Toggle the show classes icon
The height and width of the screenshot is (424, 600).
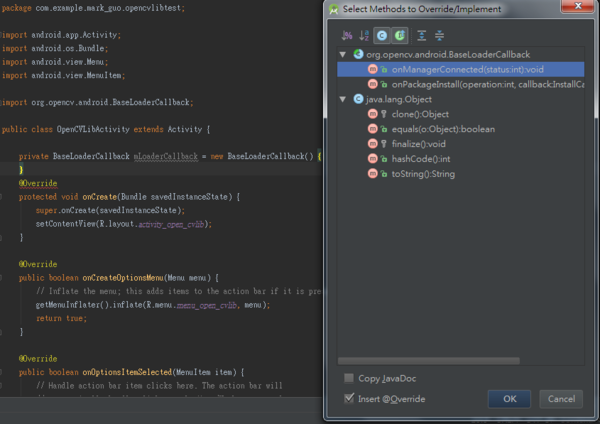[382, 35]
